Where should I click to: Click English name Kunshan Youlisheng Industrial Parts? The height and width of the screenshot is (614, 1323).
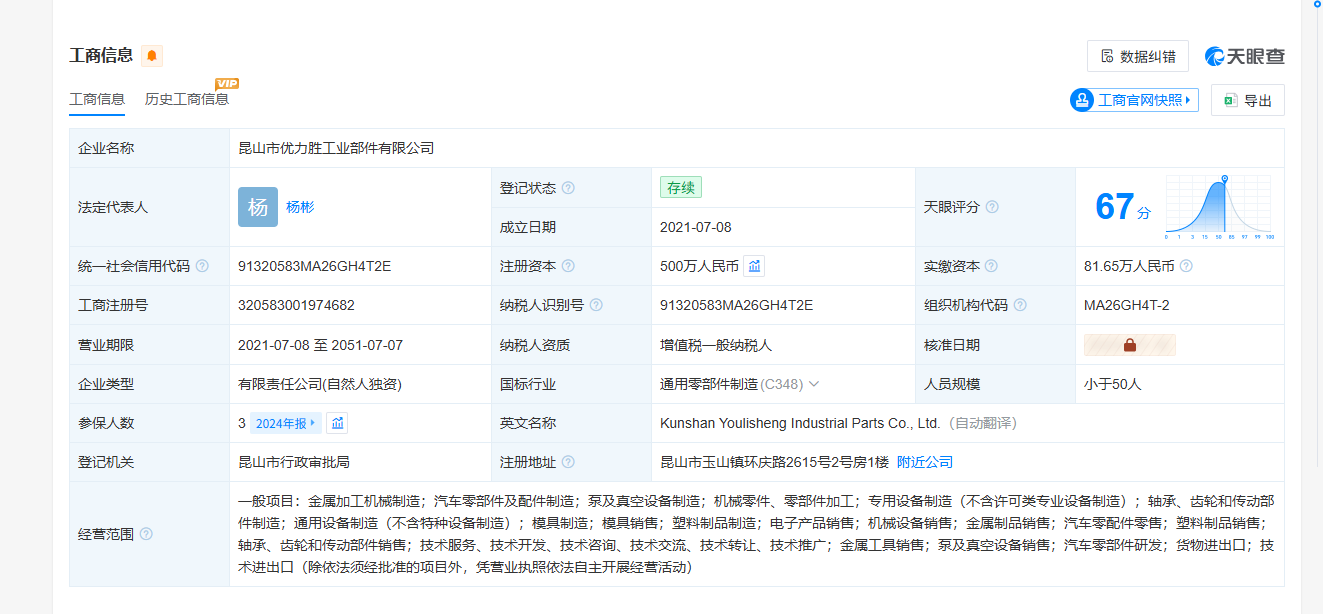[800, 423]
